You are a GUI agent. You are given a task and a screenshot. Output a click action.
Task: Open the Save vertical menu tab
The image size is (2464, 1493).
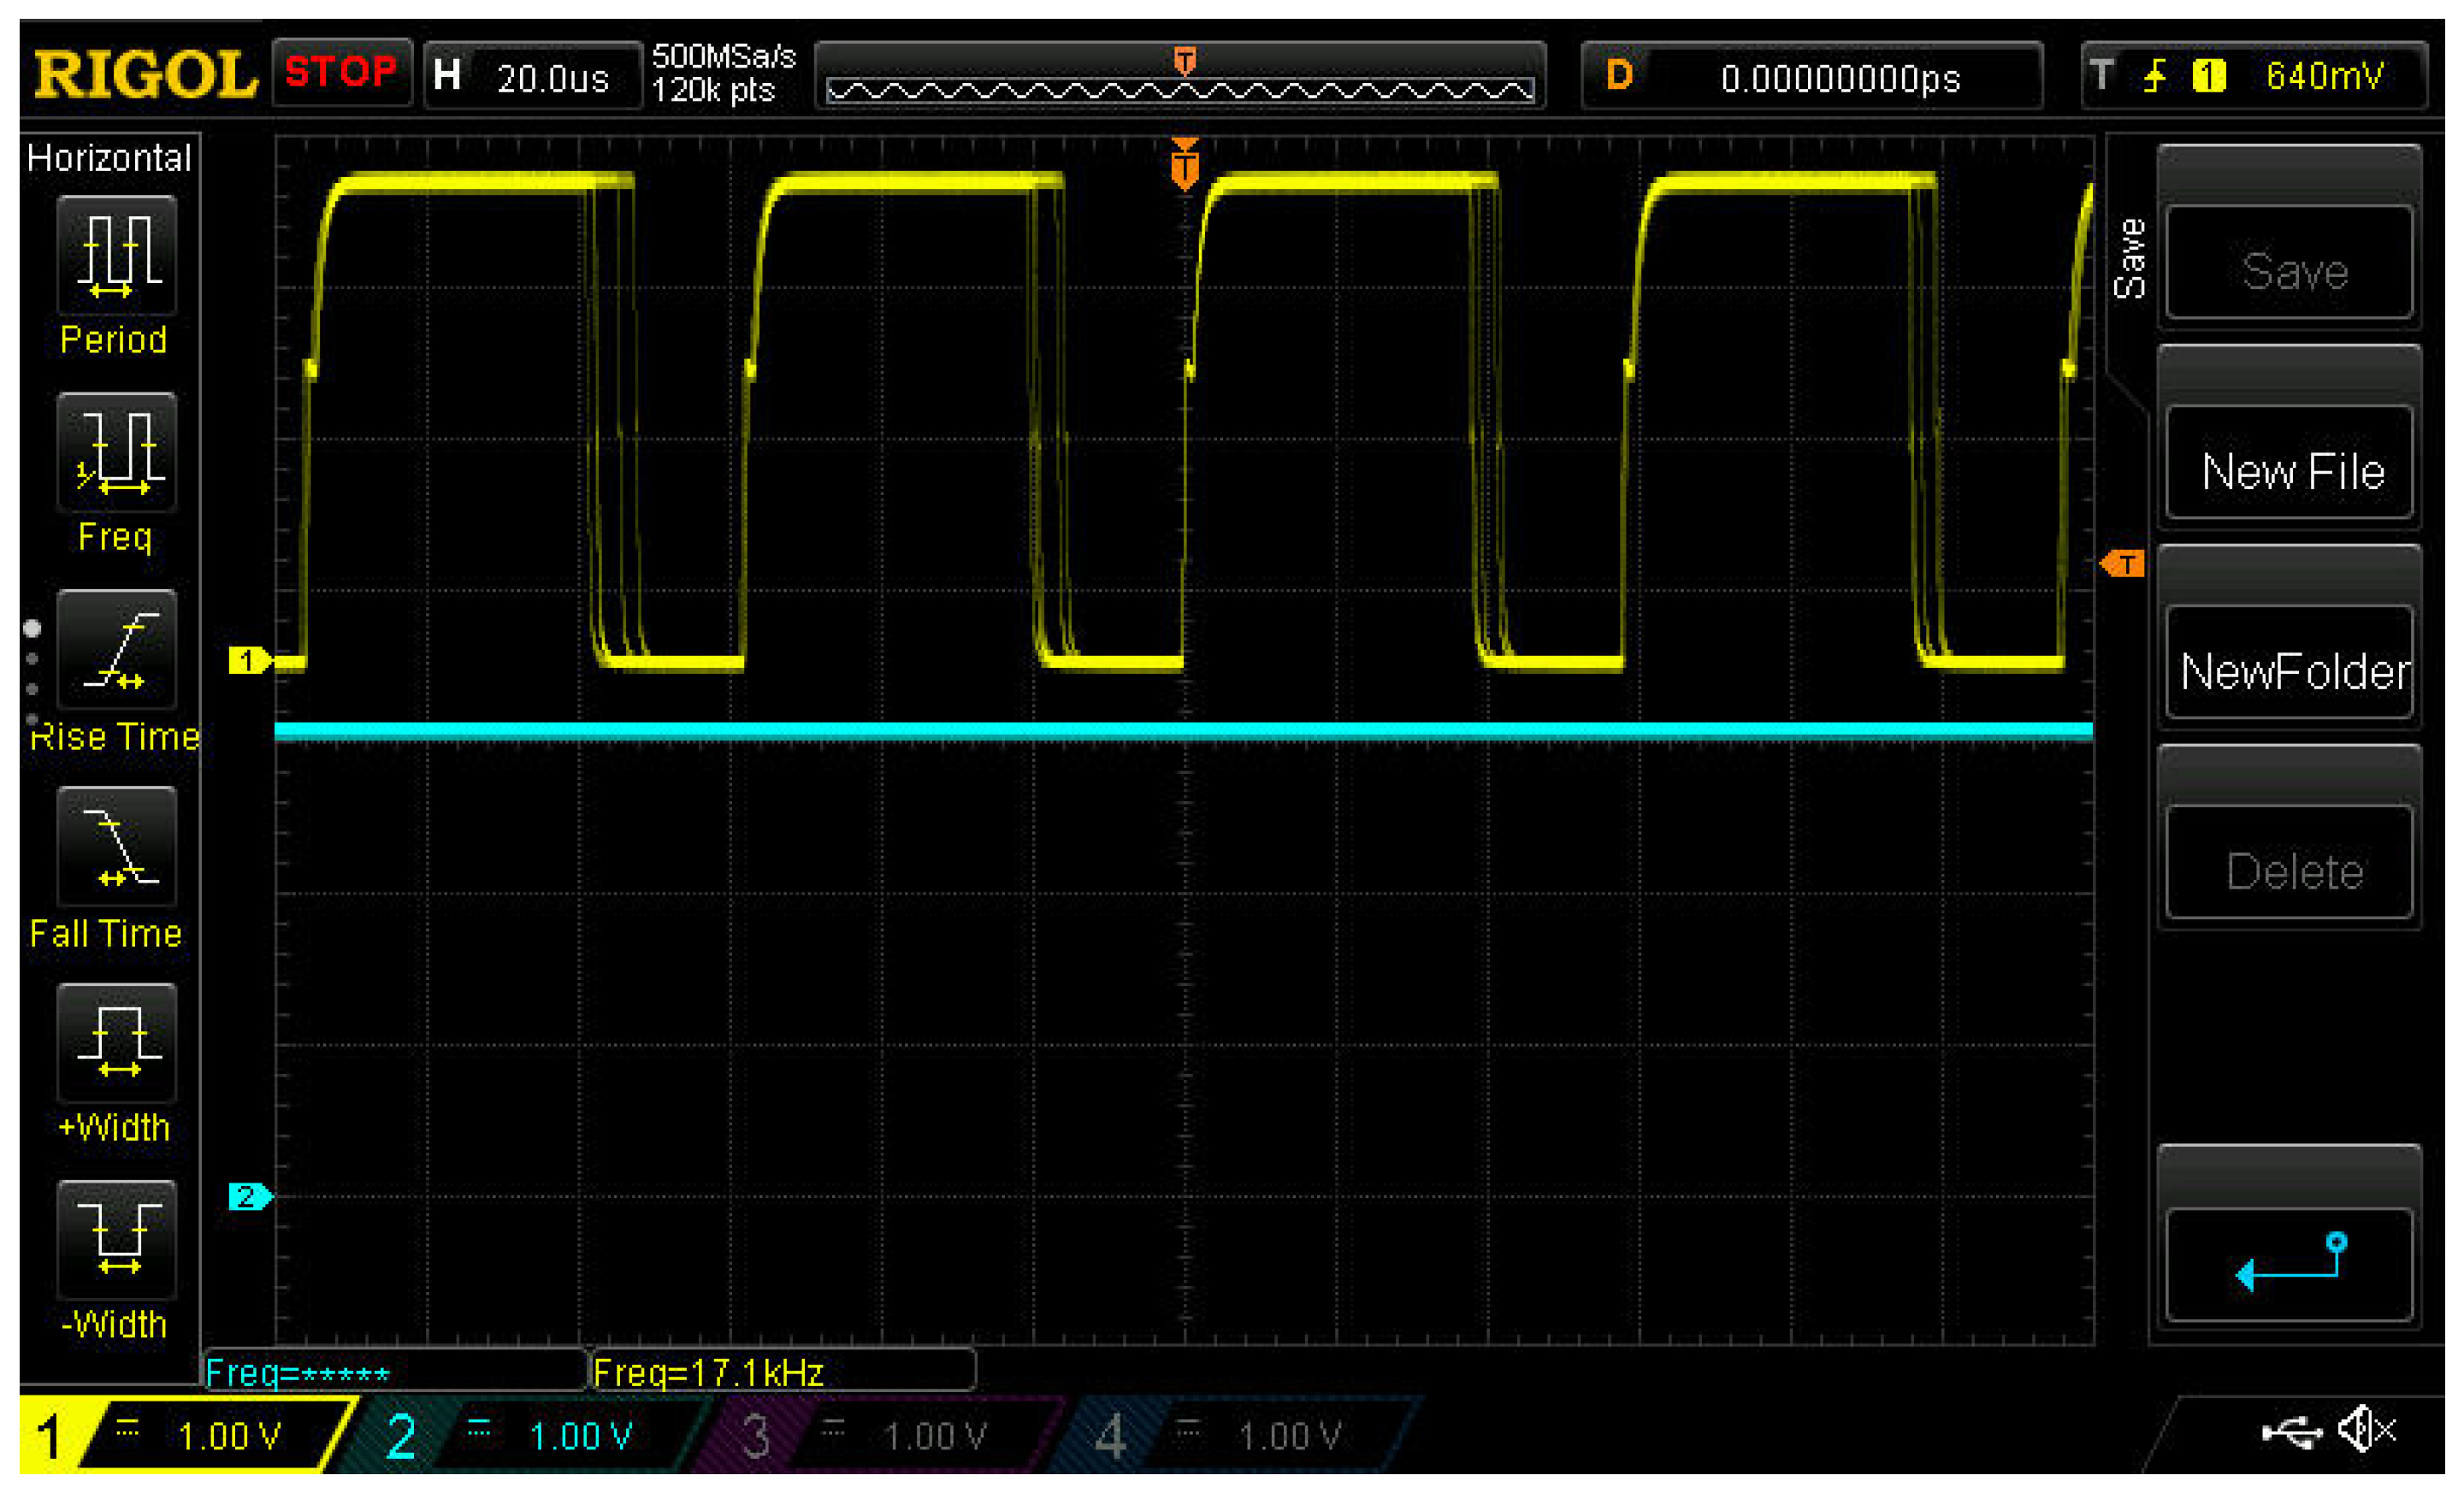(2130, 258)
